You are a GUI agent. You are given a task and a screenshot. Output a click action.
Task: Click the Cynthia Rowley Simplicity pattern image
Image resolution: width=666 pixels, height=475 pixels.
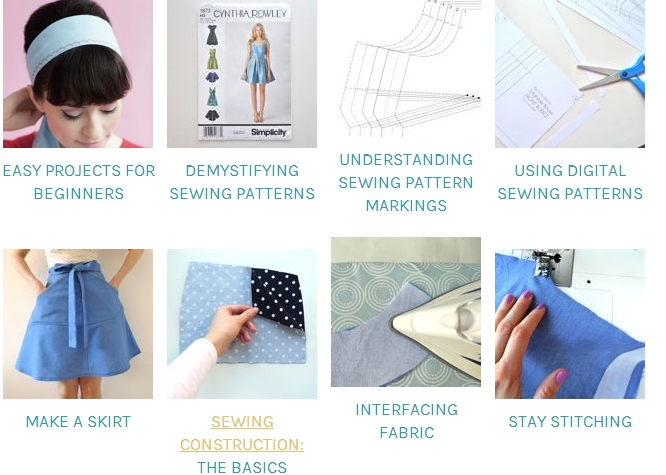pyautogui.click(x=242, y=74)
